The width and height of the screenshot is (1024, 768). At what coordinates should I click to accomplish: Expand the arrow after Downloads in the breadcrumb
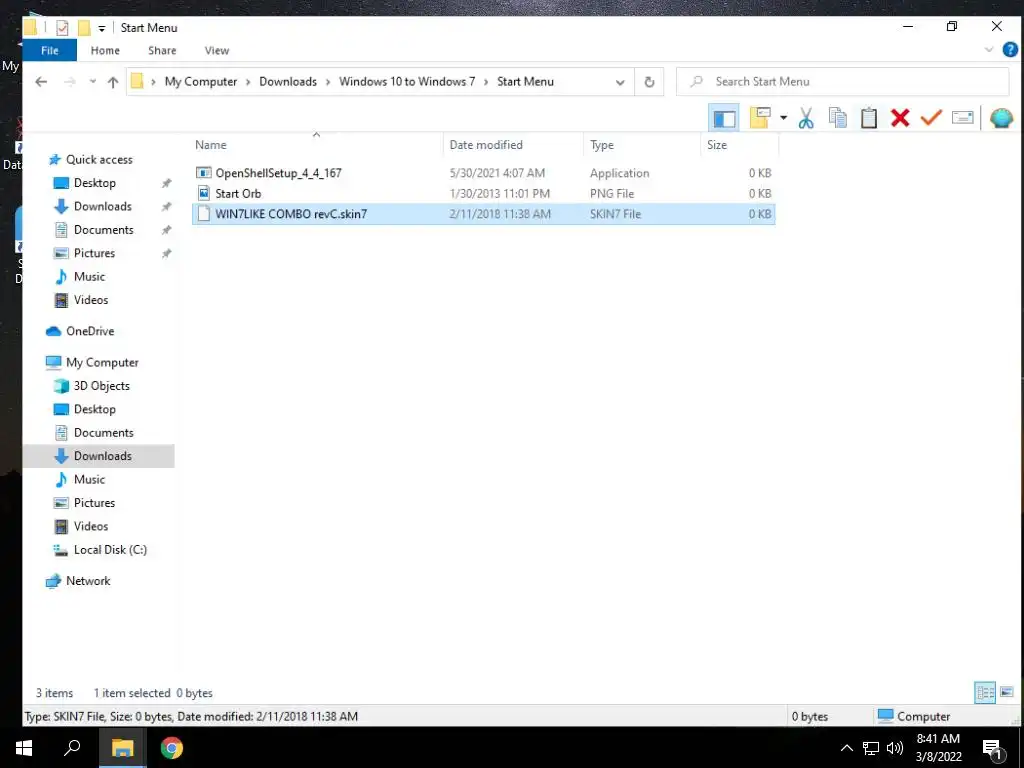point(328,82)
